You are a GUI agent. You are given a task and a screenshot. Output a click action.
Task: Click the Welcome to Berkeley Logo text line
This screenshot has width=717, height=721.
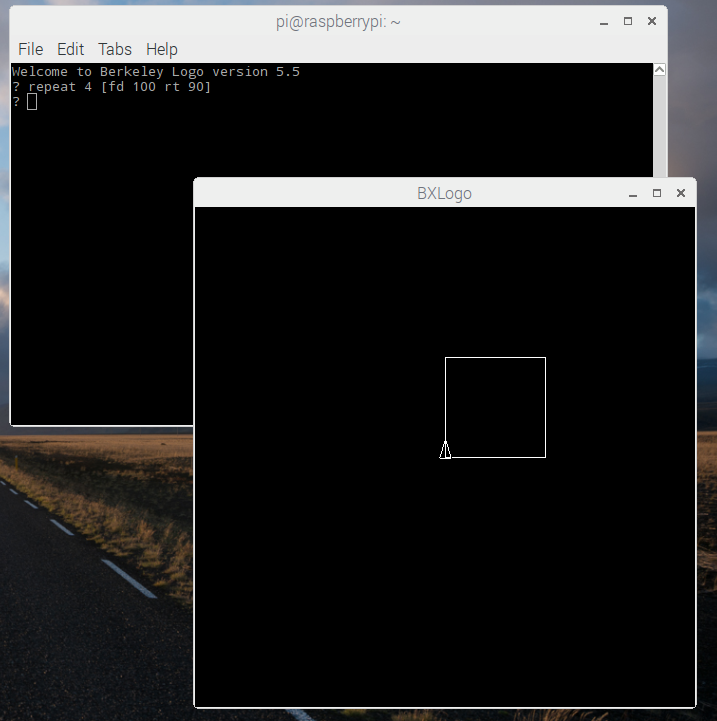pos(155,72)
